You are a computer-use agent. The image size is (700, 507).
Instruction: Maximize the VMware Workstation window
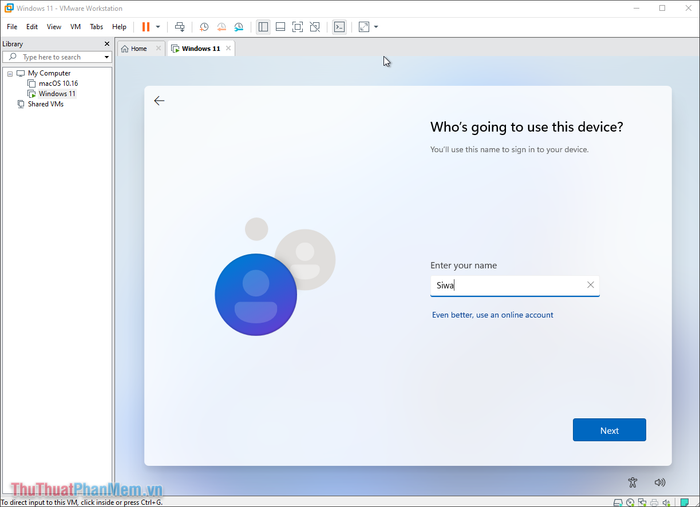click(662, 8)
